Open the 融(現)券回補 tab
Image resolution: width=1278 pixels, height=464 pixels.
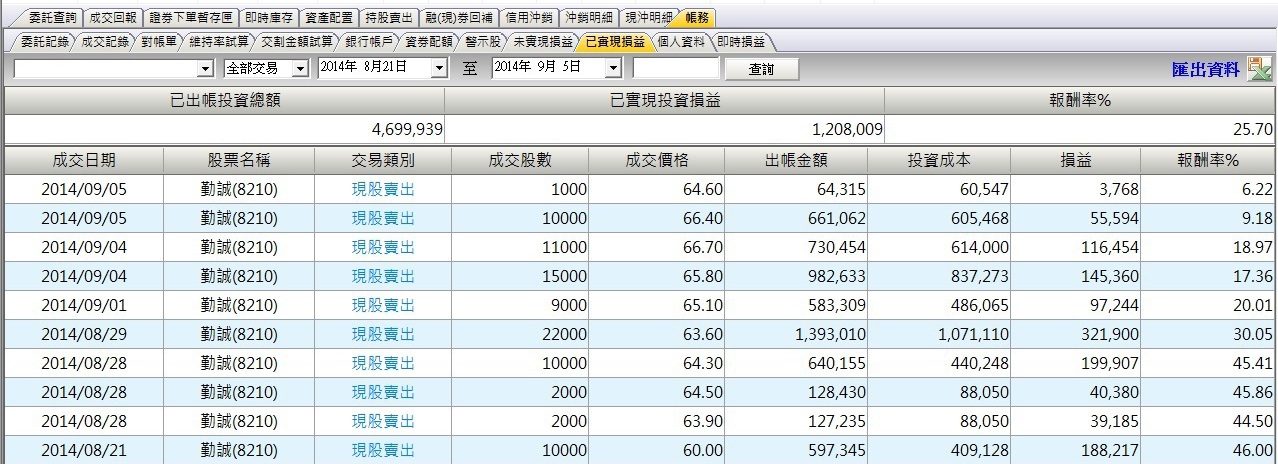tap(458, 18)
